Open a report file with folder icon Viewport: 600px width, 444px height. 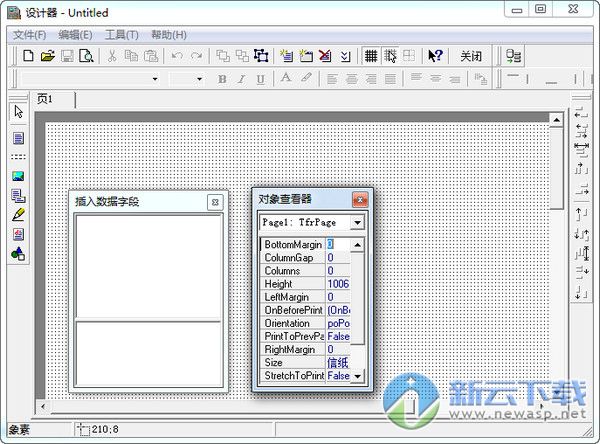[48, 56]
